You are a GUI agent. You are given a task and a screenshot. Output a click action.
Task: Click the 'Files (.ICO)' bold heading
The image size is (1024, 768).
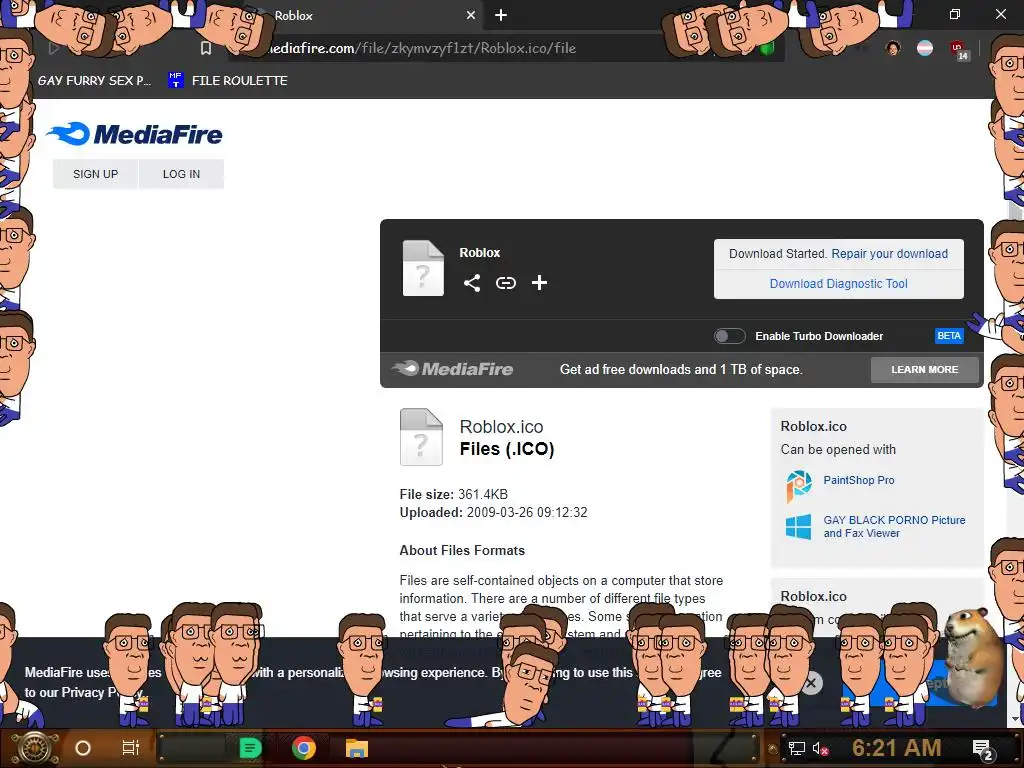coord(507,449)
